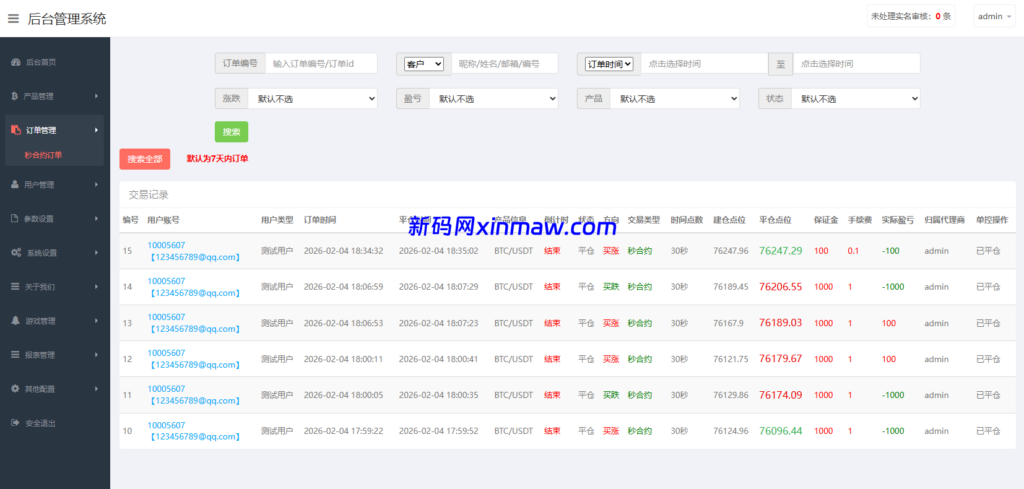This screenshot has width=1024, height=489.
Task: Open the 订单时间 dropdown
Action: coord(609,63)
